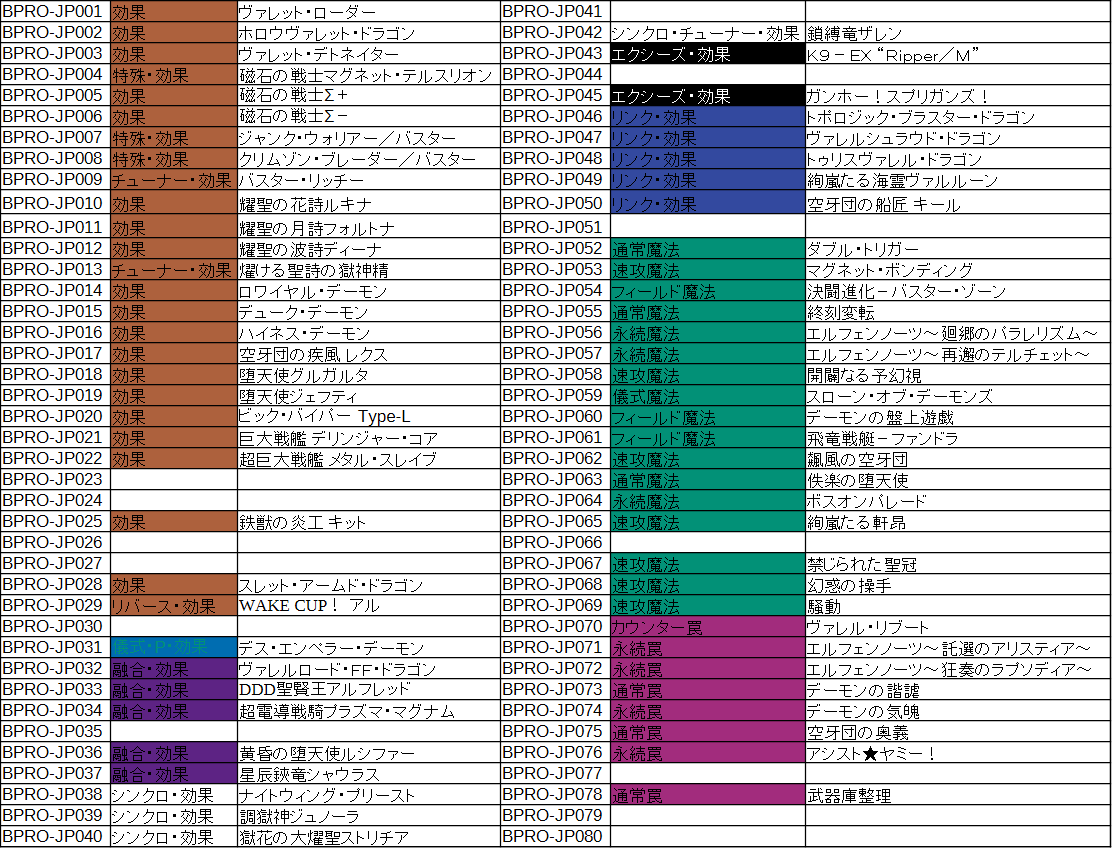Click the brown リバース・効果 cell
Viewport: 1113px width, 859px height.
(173, 606)
